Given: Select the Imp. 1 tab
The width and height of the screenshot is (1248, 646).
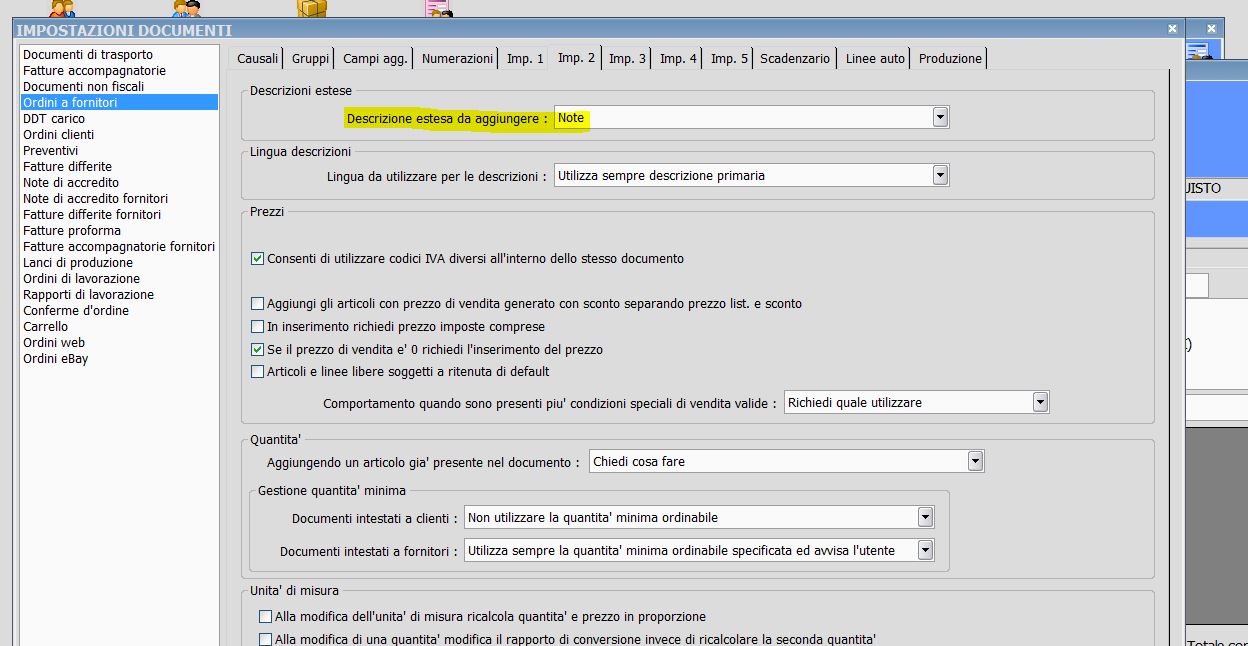Looking at the screenshot, I should [526, 59].
